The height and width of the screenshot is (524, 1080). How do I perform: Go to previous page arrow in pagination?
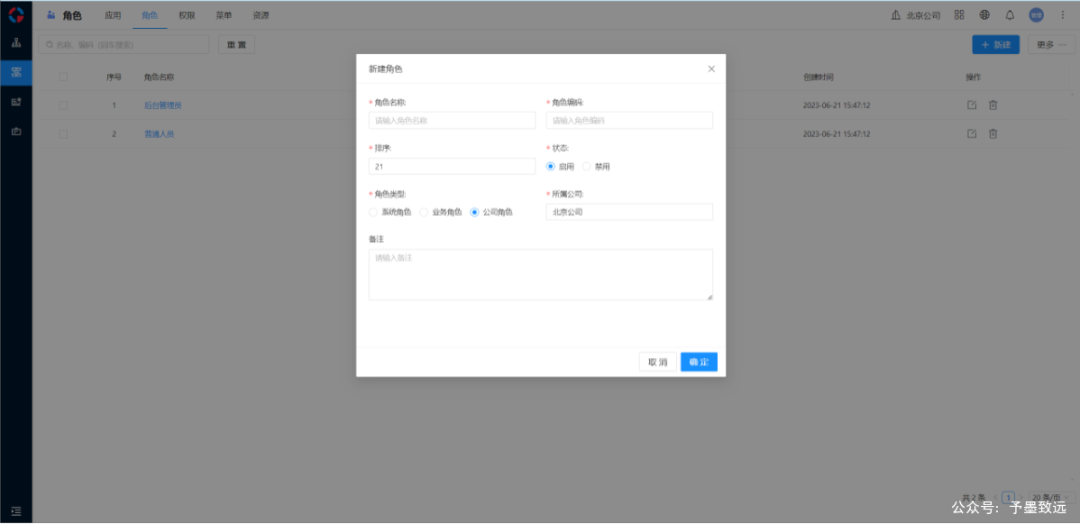click(x=995, y=497)
